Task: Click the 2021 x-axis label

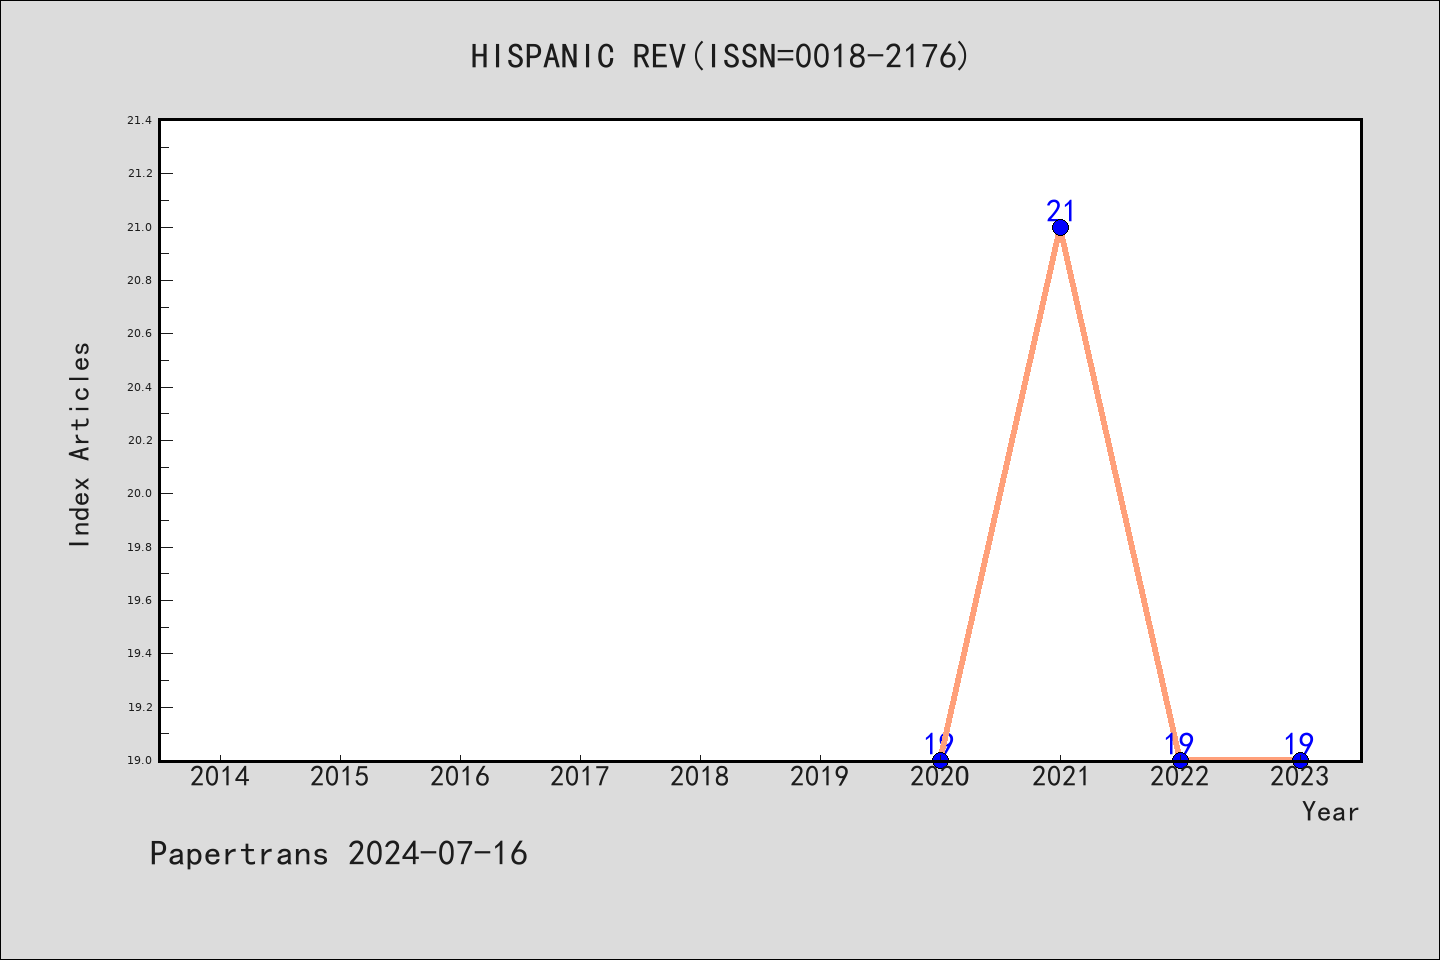Action: point(1060,776)
